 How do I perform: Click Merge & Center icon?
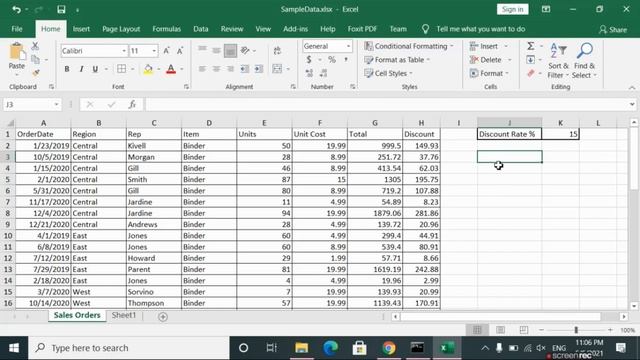(x=277, y=69)
